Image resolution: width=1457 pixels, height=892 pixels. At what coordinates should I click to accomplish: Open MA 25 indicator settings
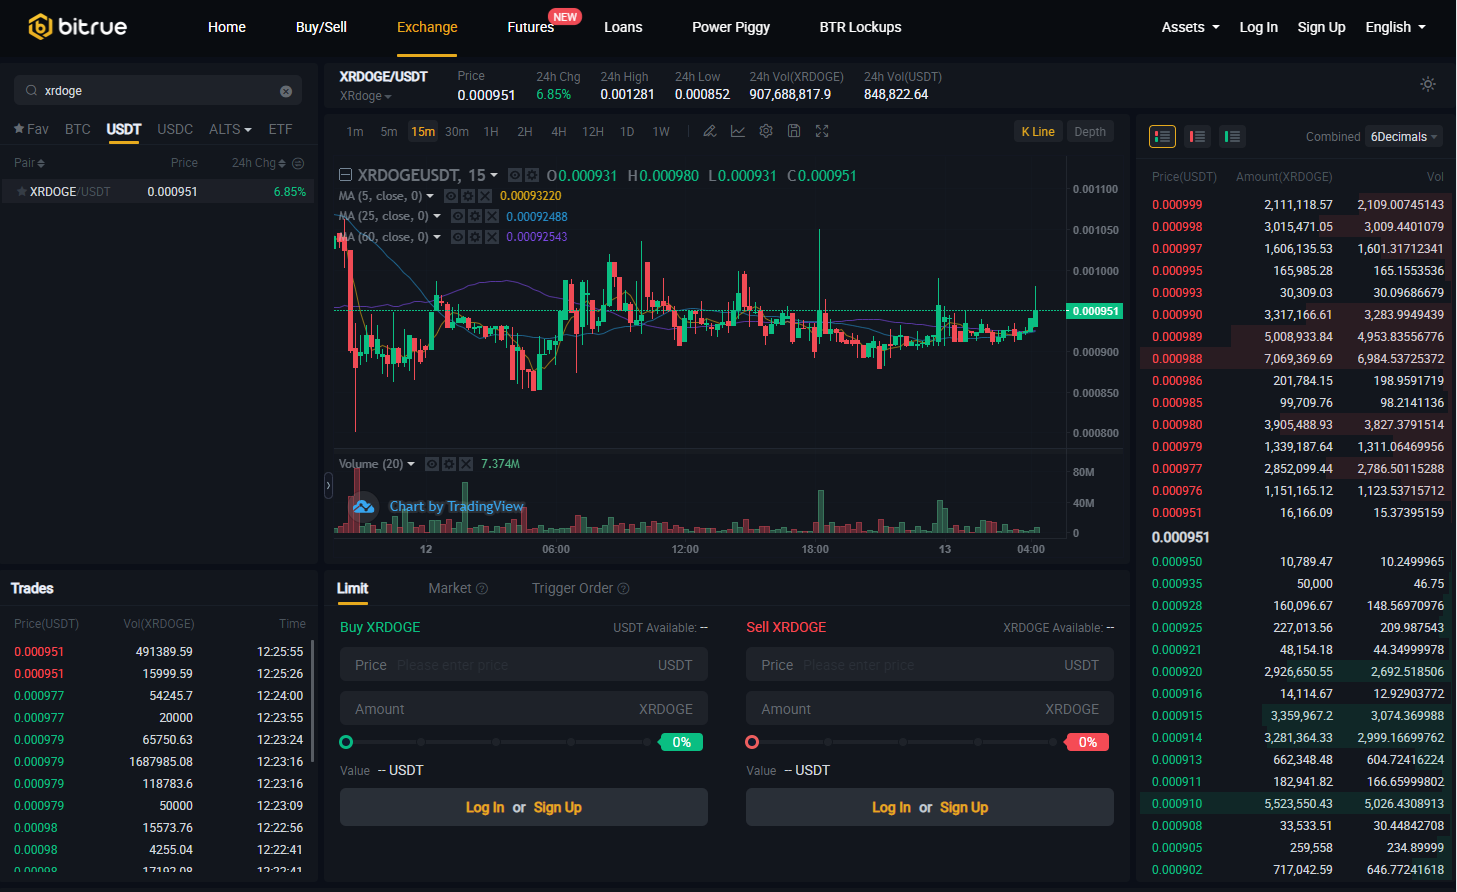[x=475, y=216]
